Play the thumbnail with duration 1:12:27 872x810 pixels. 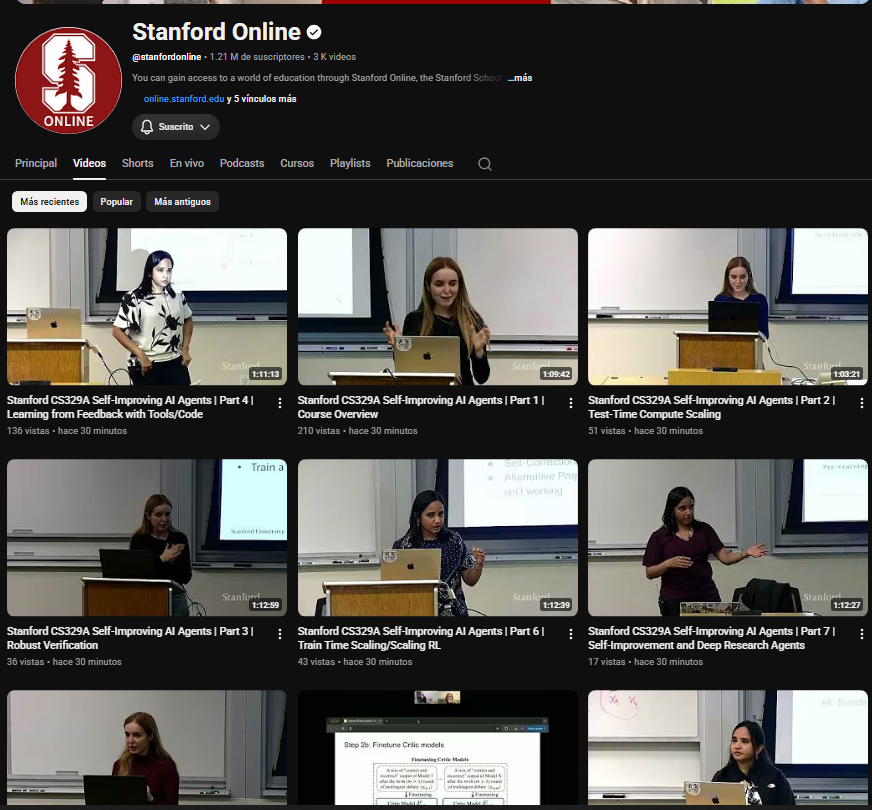[728, 537]
